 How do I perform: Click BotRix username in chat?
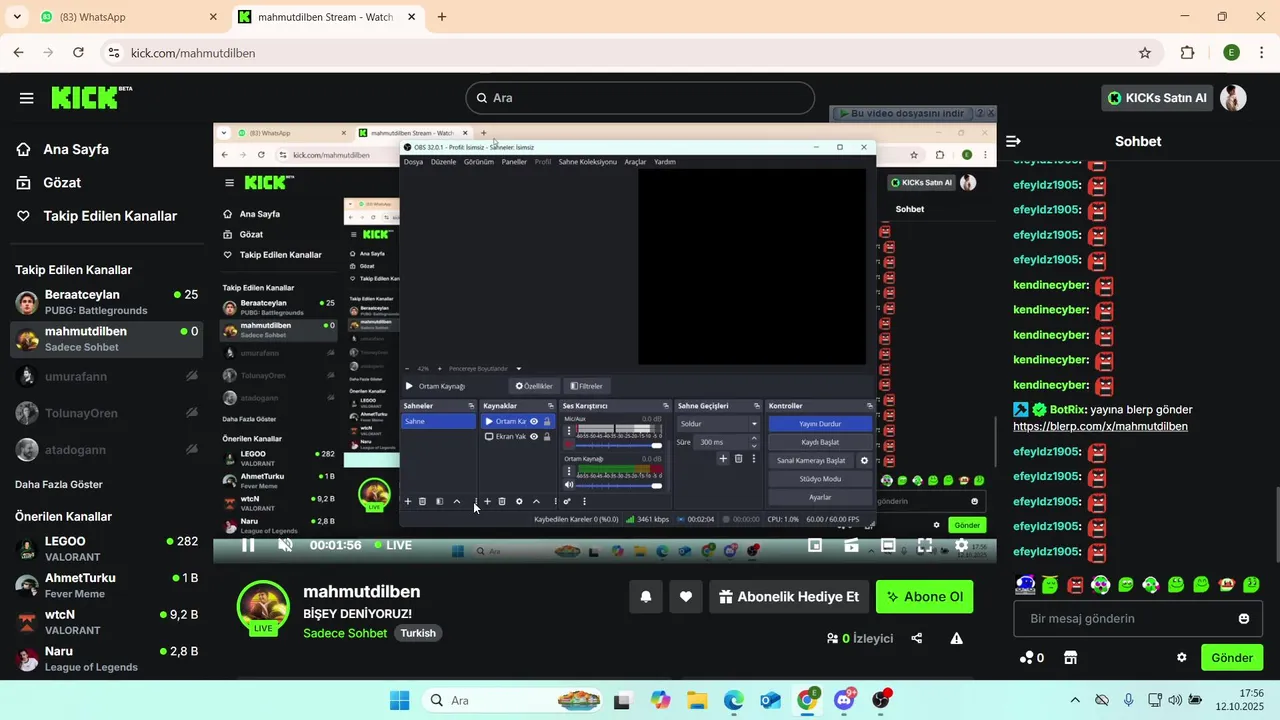[1068, 409]
